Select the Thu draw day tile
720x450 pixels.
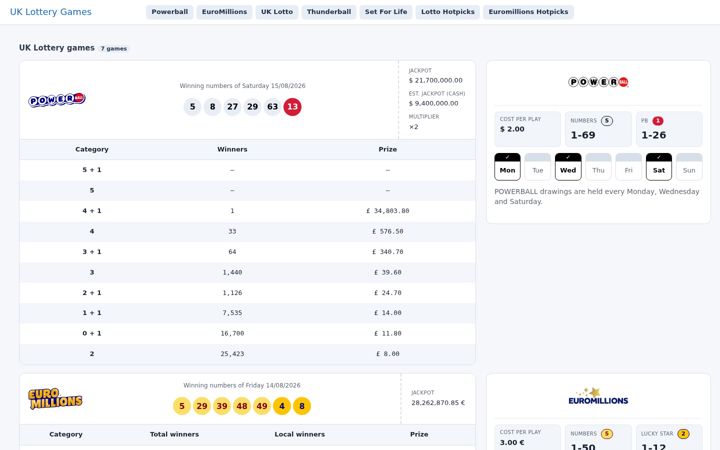pyautogui.click(x=598, y=167)
